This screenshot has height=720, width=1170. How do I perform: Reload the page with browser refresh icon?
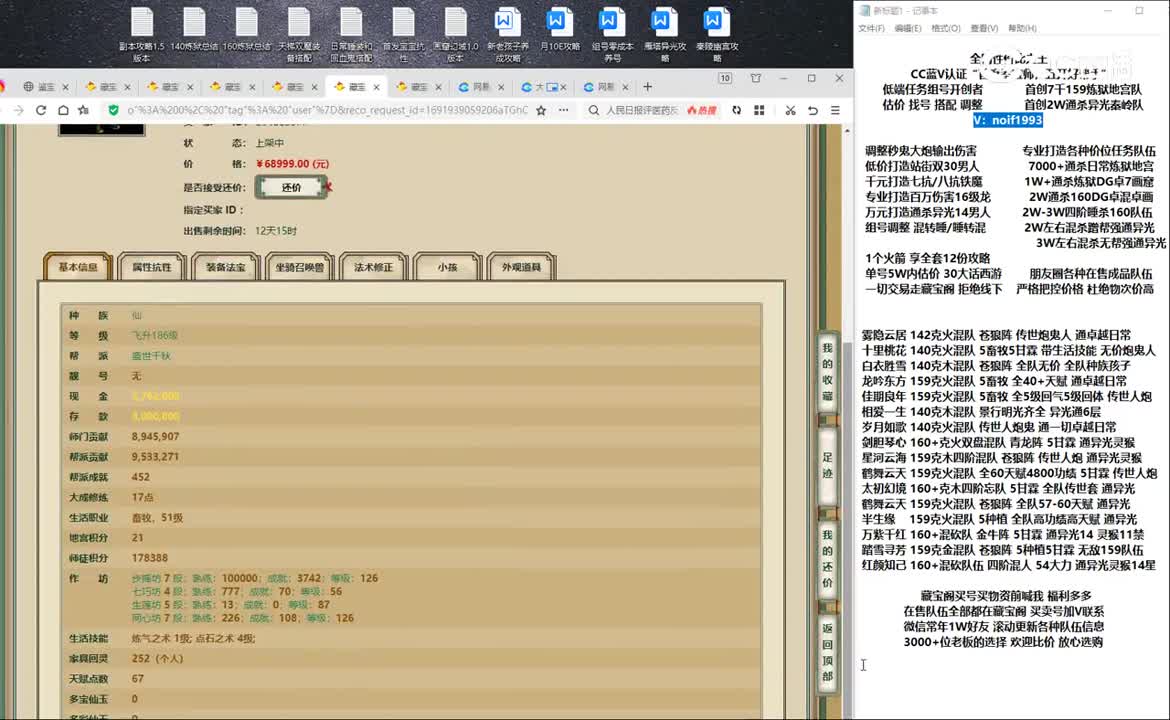coord(40,110)
